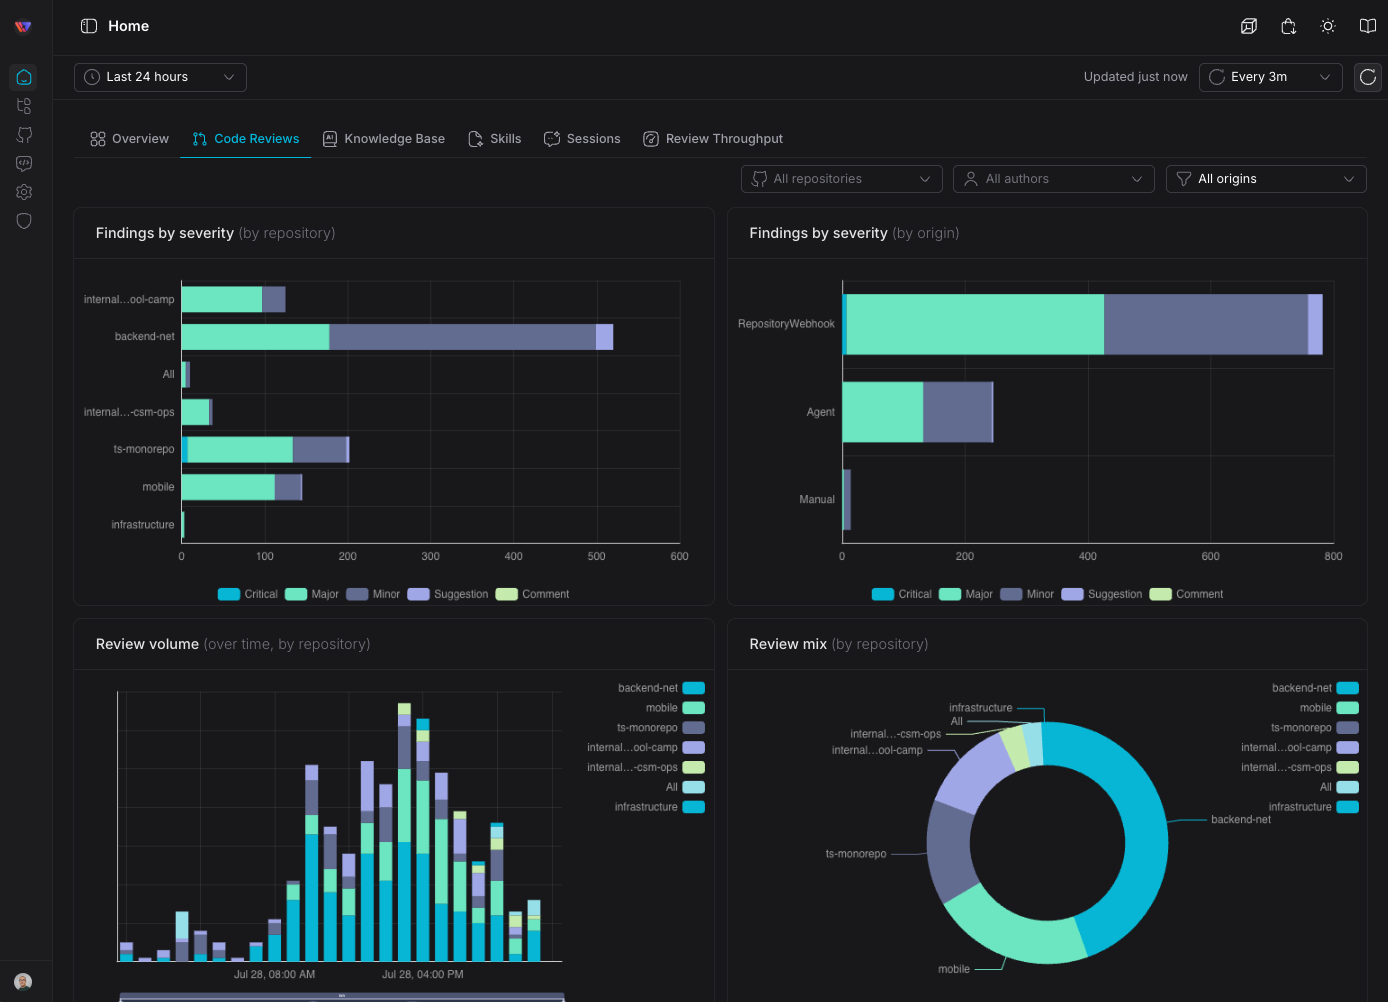Toggle Major legend in origin severity chart
This screenshot has width=1388, height=1002.
pyautogui.click(x=966, y=594)
